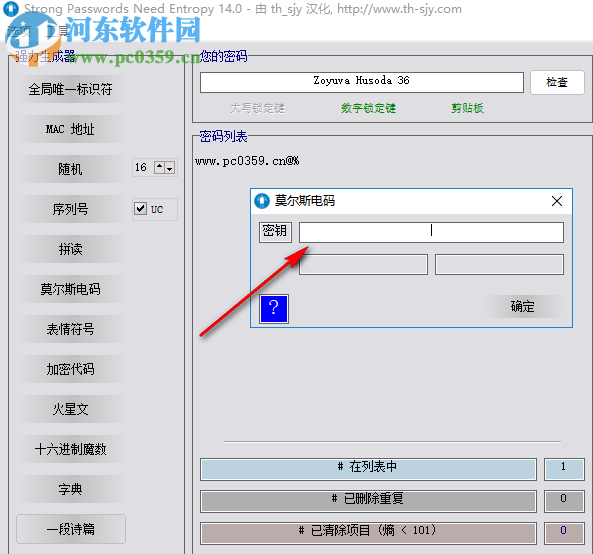Click the app icon in the title bar
Image resolution: width=593 pixels, height=554 pixels.
11,9
